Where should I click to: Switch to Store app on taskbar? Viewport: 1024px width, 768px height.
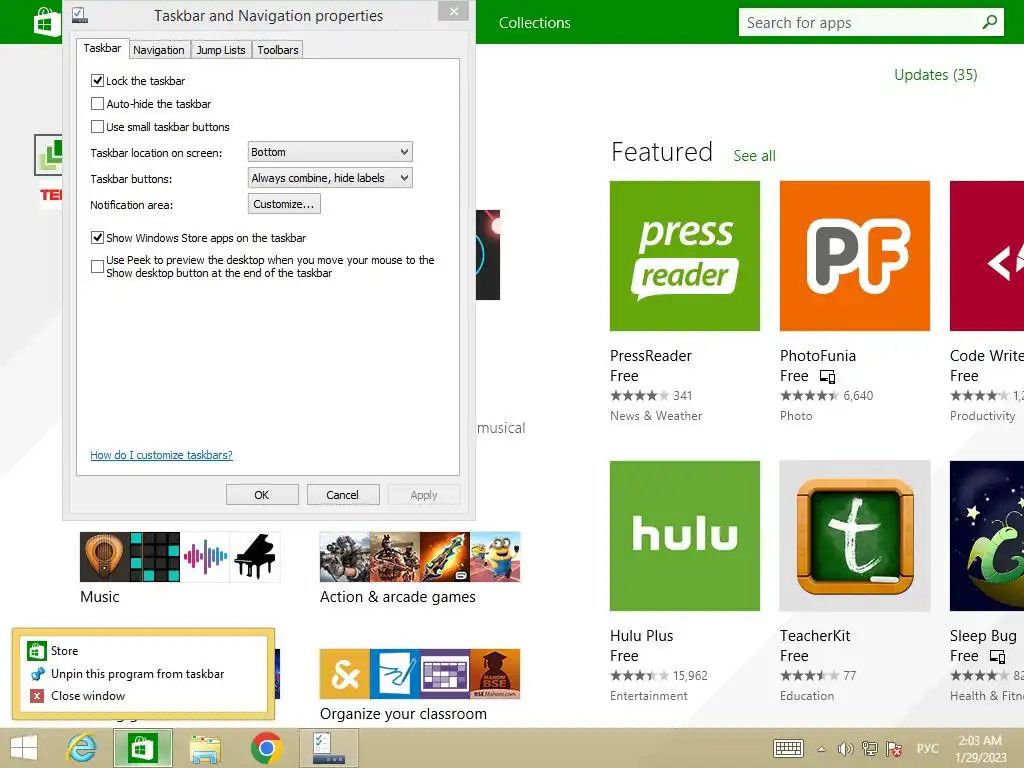click(143, 748)
